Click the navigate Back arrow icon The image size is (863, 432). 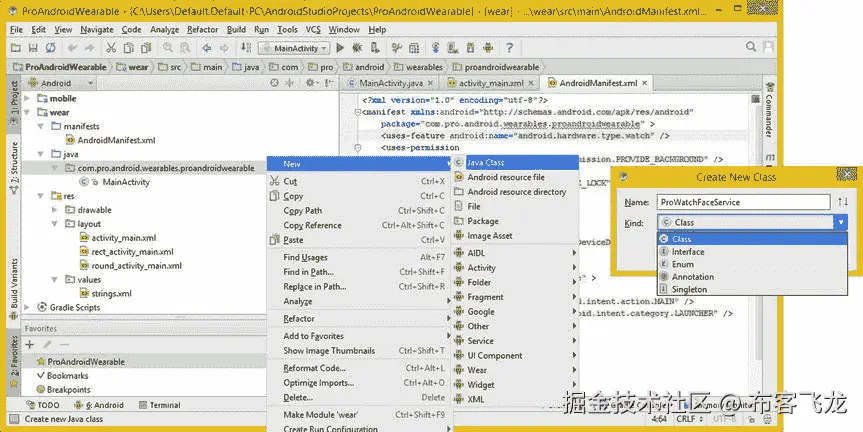[206, 48]
